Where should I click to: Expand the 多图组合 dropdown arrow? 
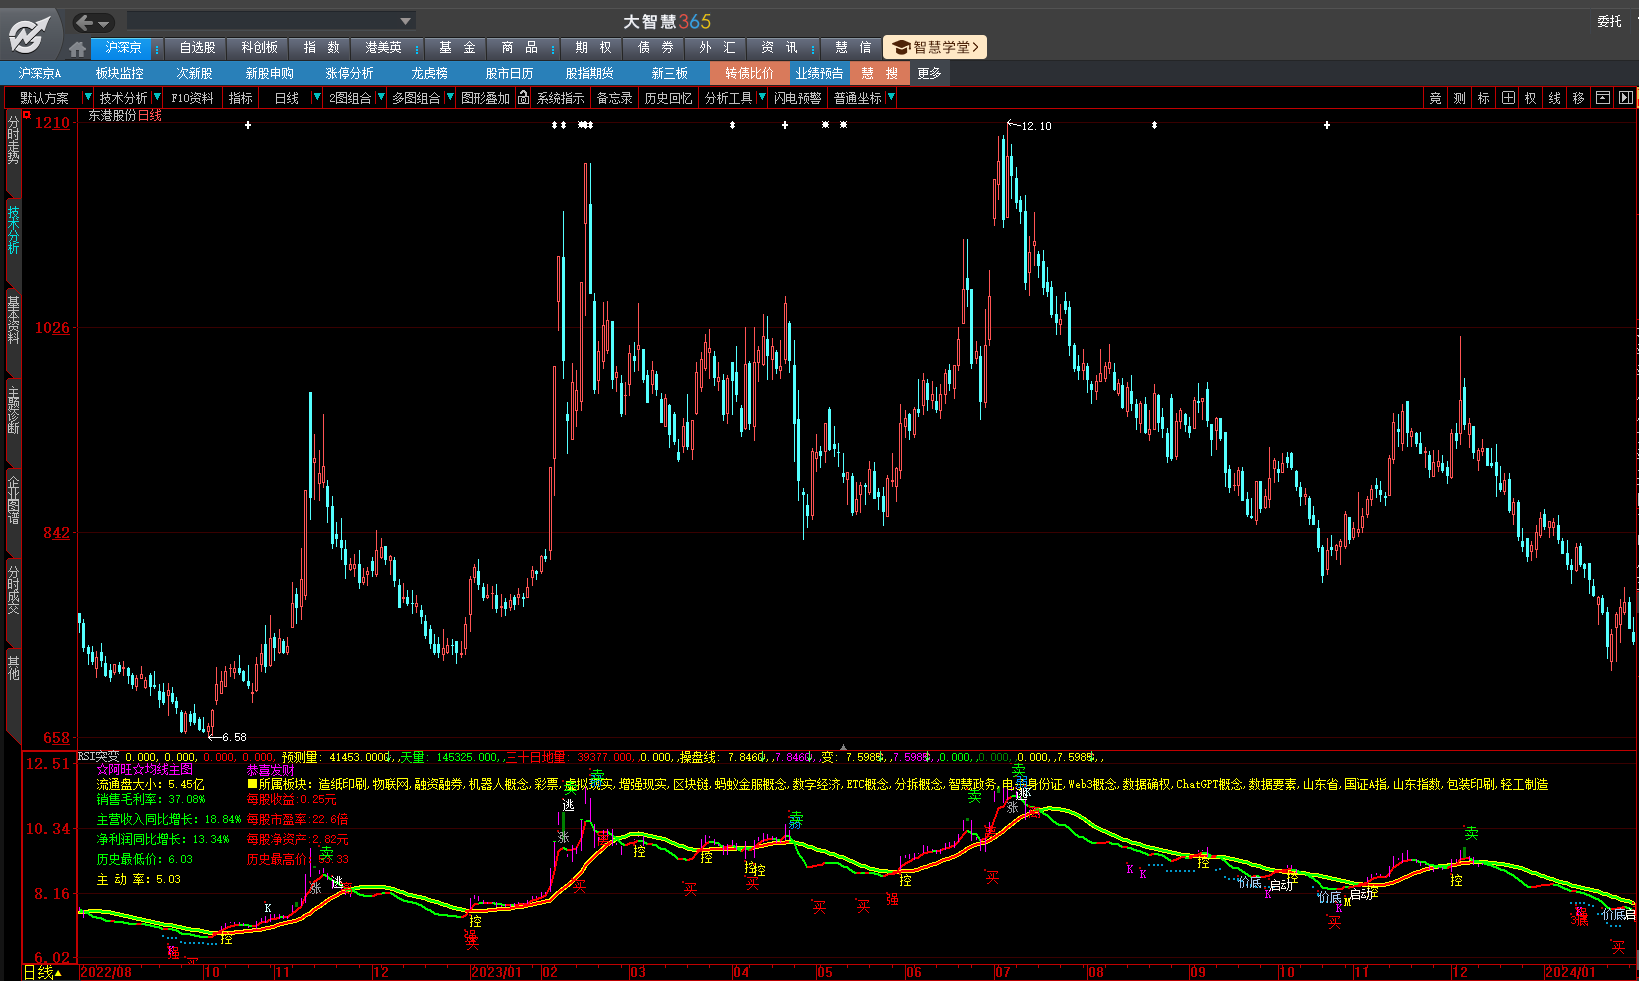coord(450,98)
